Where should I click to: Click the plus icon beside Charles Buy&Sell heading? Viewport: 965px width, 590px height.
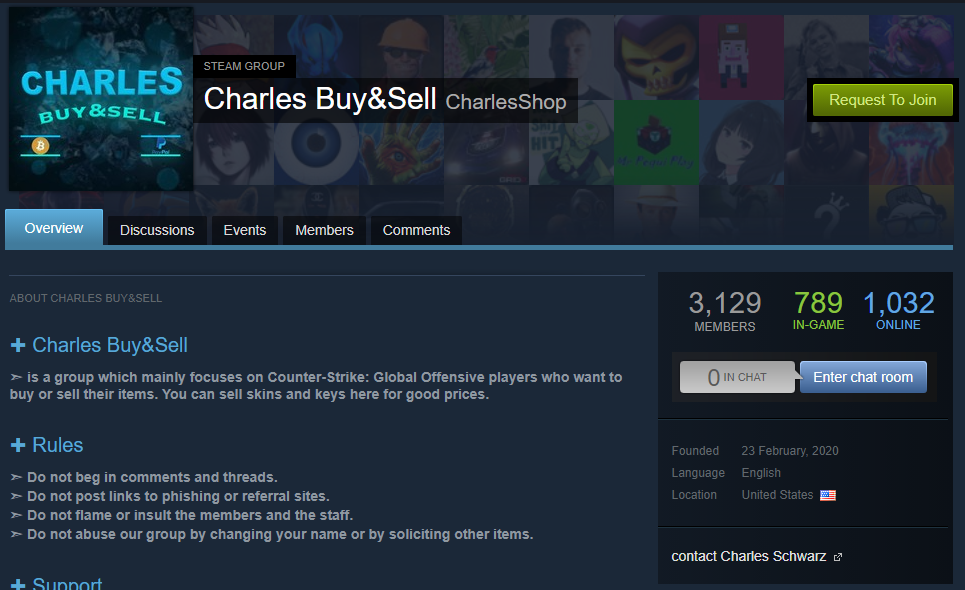pos(18,345)
